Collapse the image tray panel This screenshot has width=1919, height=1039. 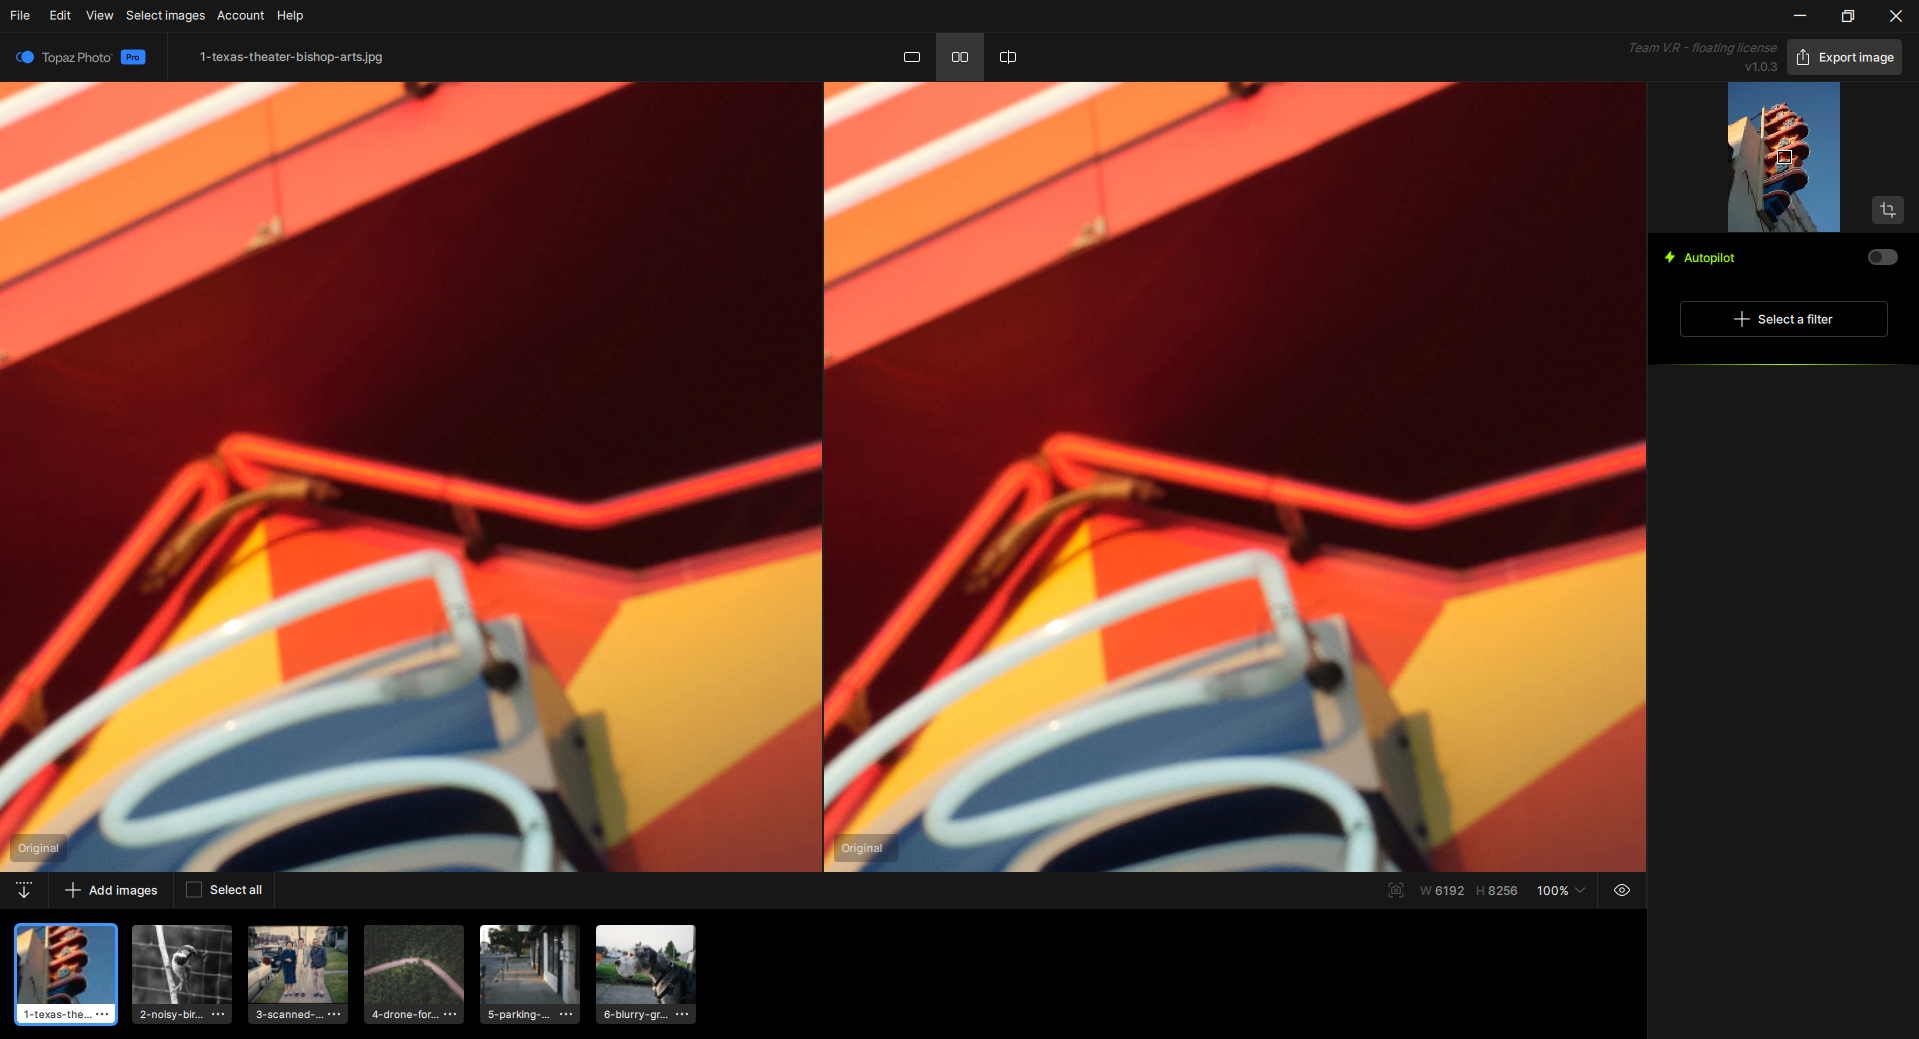(x=24, y=890)
